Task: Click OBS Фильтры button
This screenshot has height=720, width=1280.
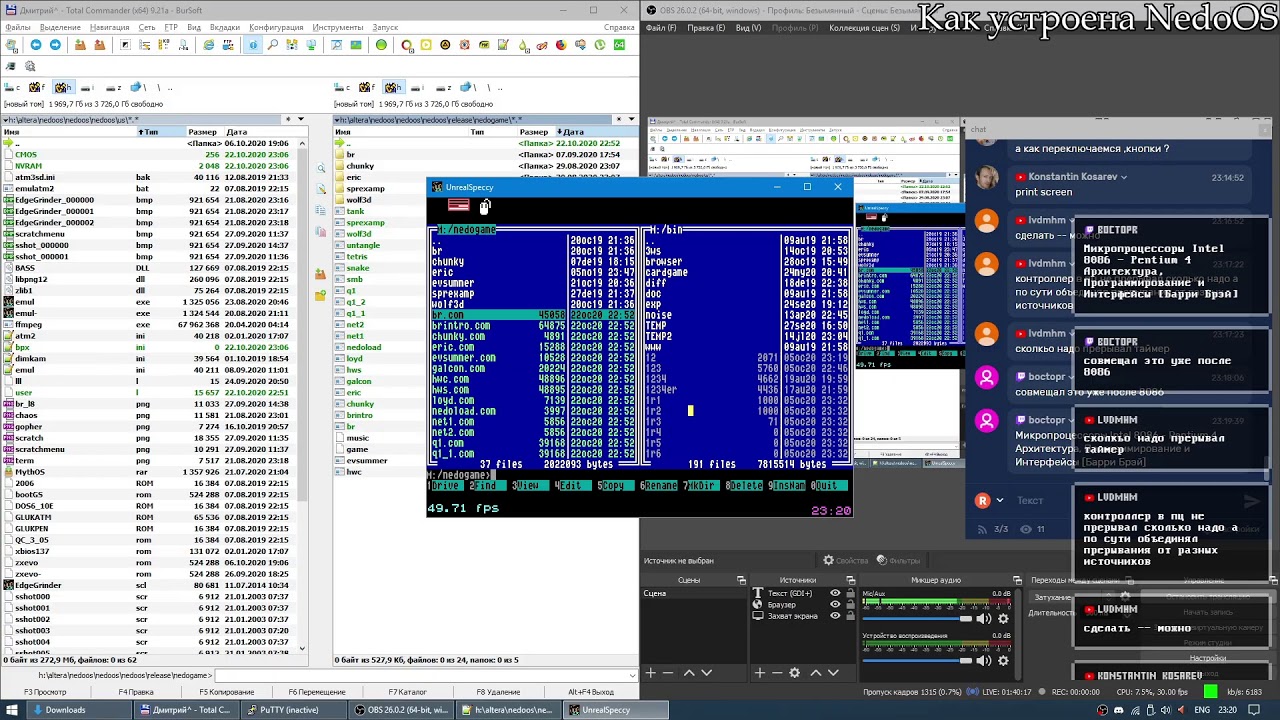Action: 898,561
